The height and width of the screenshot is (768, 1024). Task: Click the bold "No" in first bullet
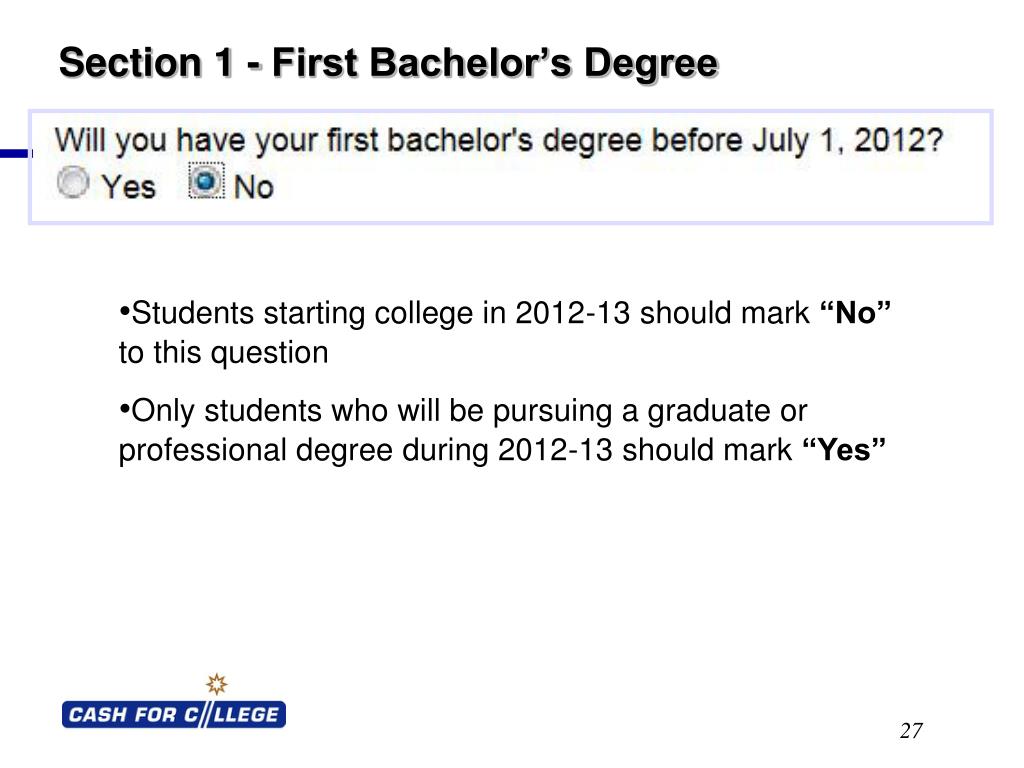coord(856,313)
